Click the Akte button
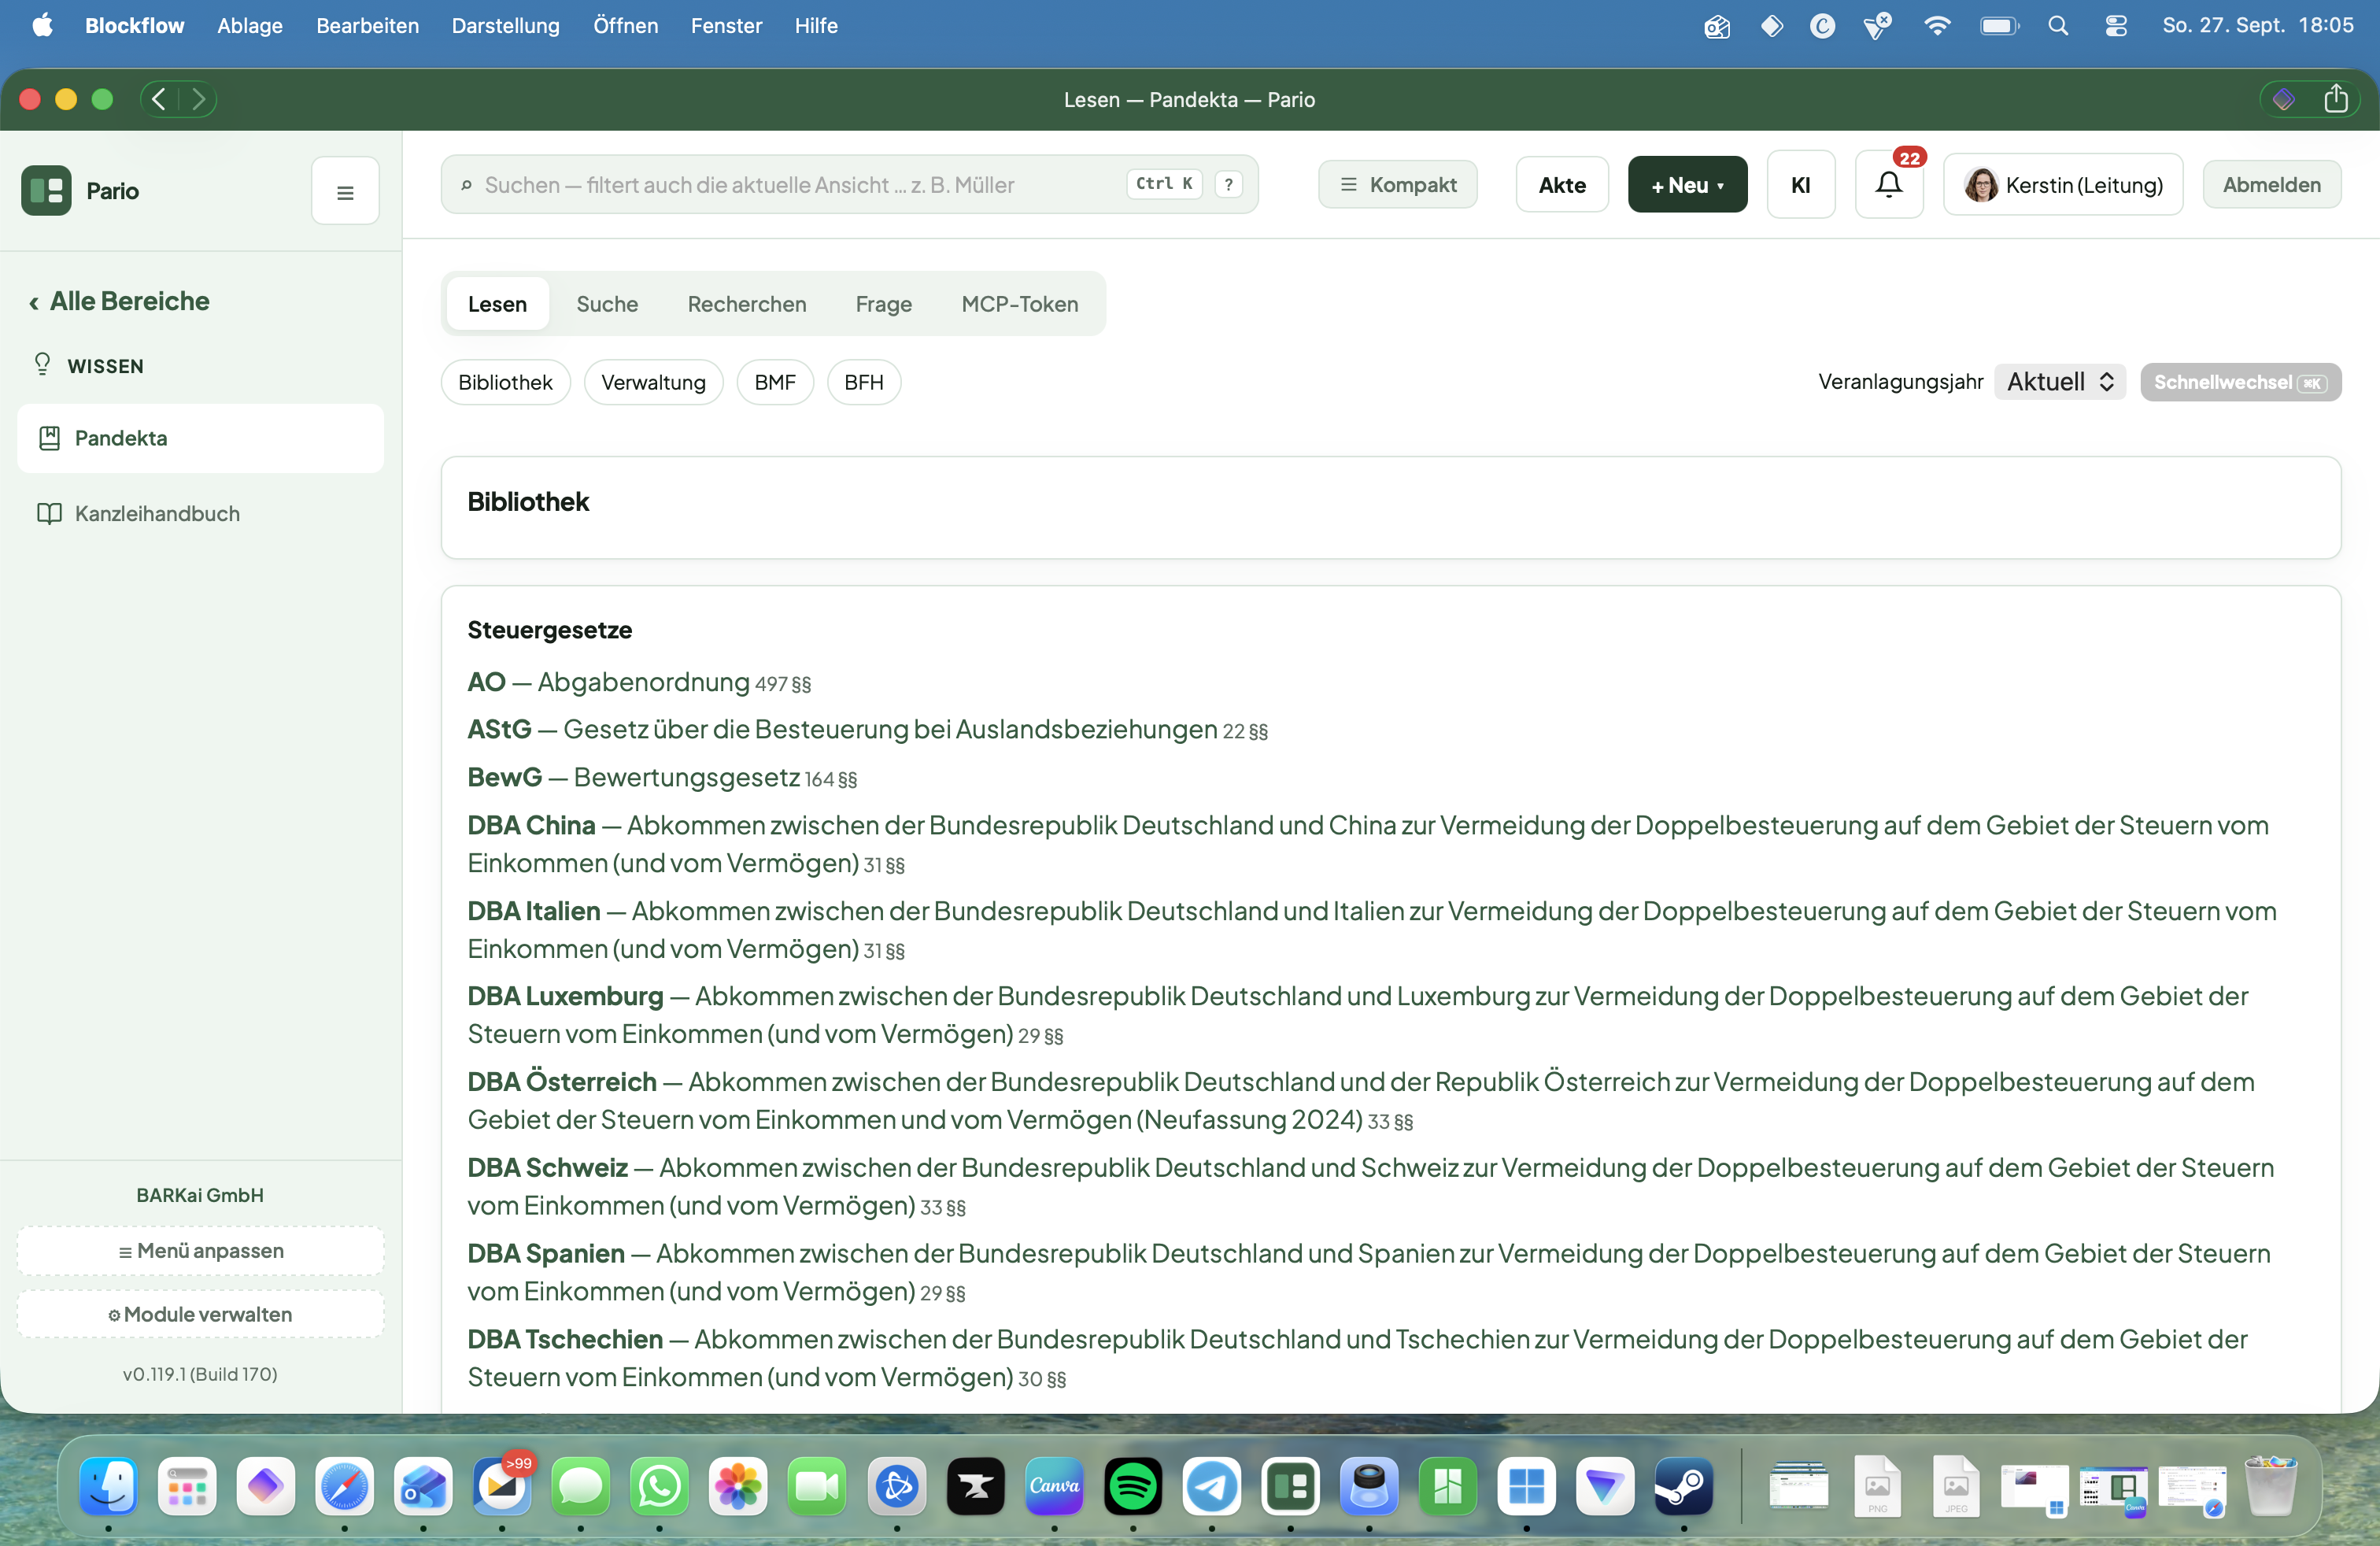This screenshot has height=1546, width=2380. point(1562,185)
